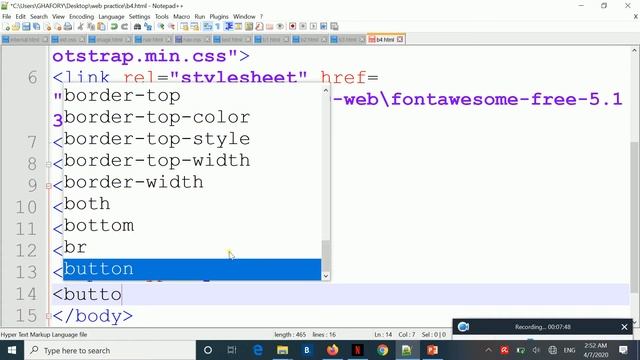Toggle Folder as Workspace icon
The image size is (640, 360).
(269, 27)
